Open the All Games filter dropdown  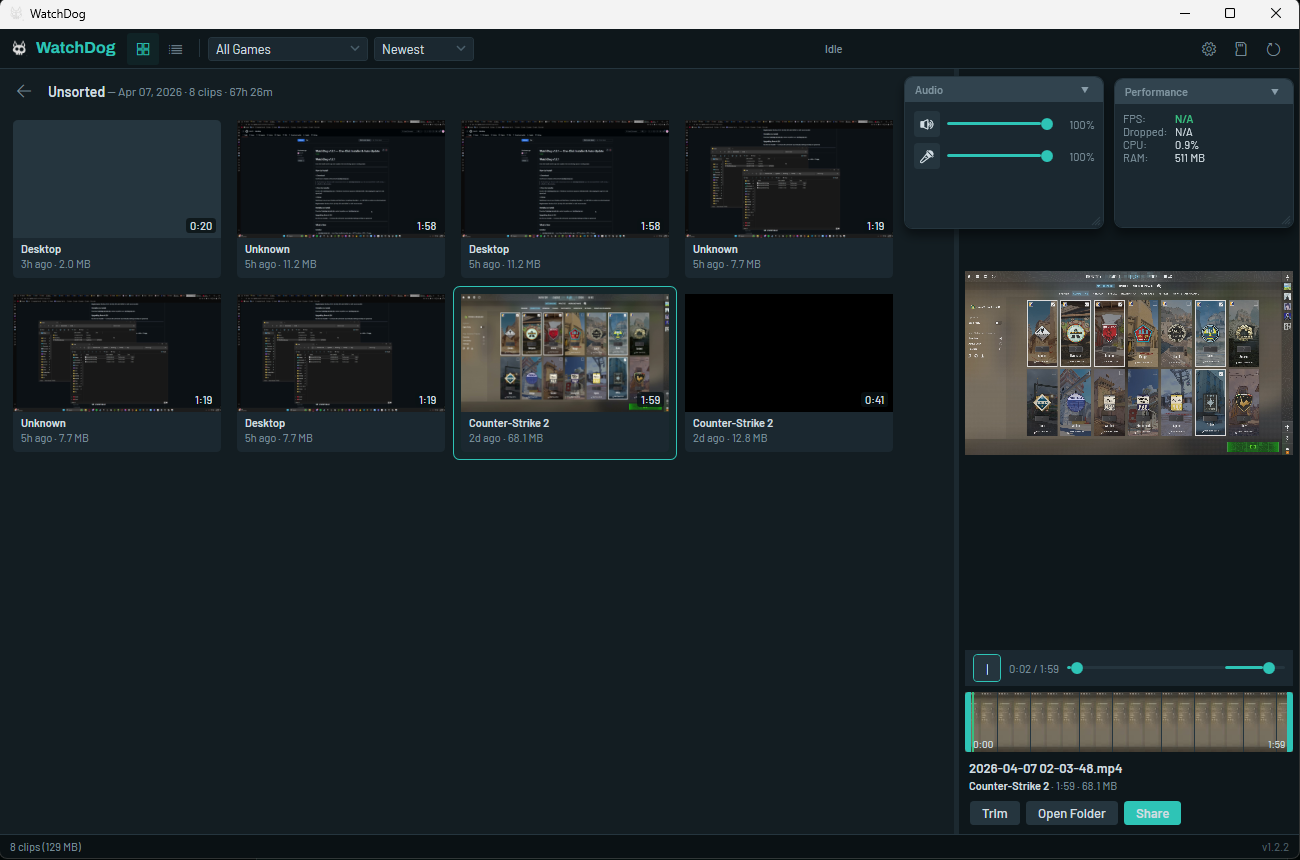point(287,48)
